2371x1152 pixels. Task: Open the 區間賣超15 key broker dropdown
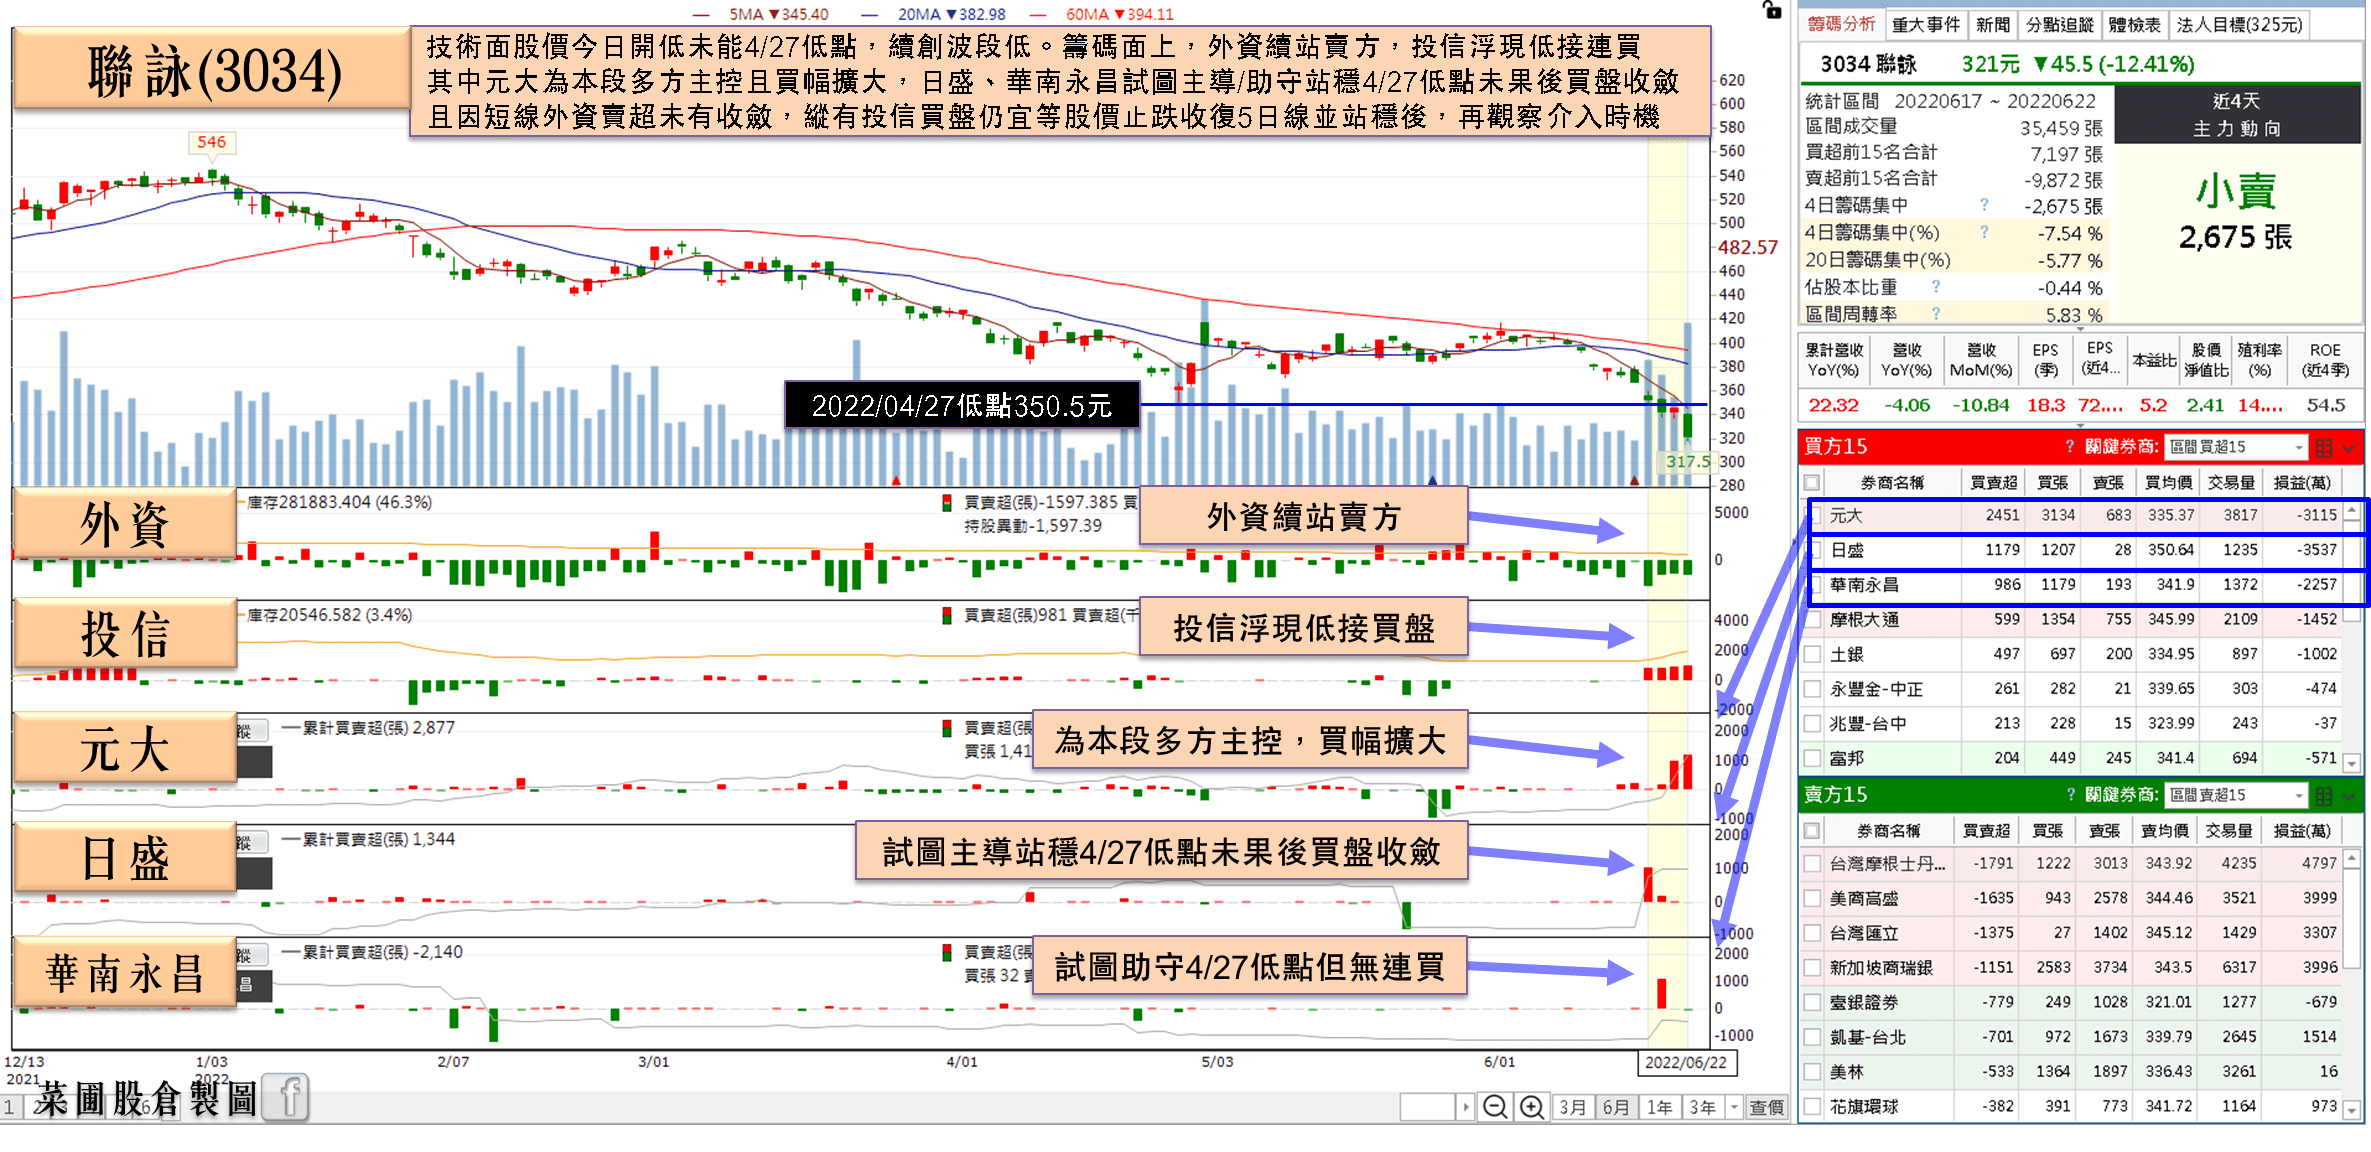[x=2235, y=795]
